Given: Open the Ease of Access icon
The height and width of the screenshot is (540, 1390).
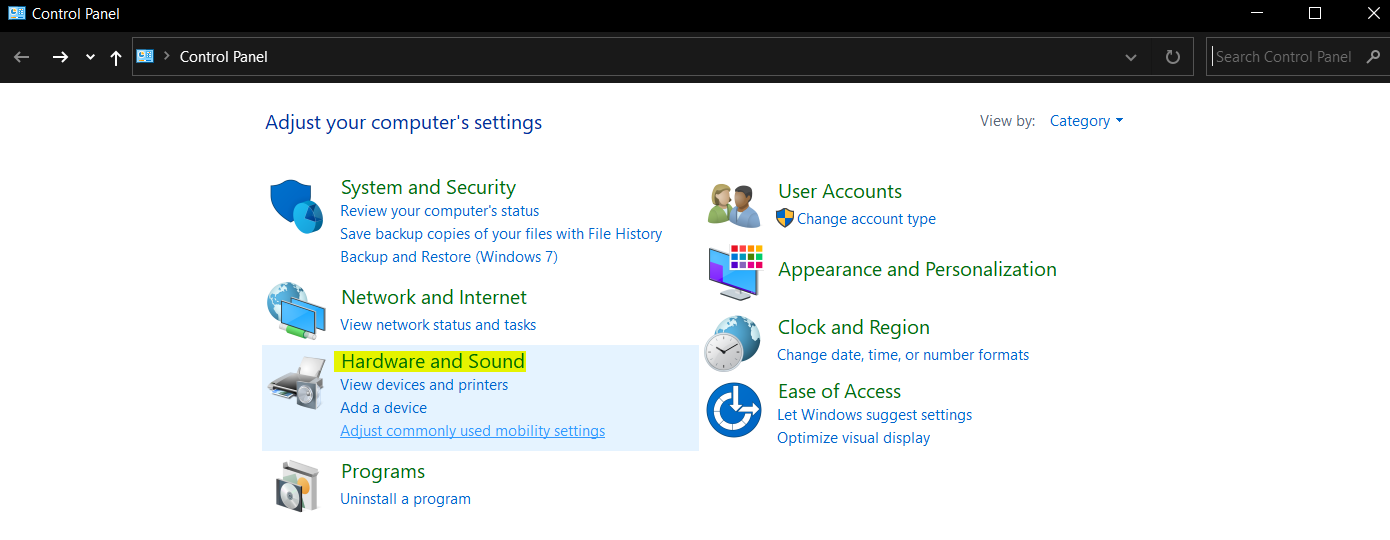Looking at the screenshot, I should (734, 409).
